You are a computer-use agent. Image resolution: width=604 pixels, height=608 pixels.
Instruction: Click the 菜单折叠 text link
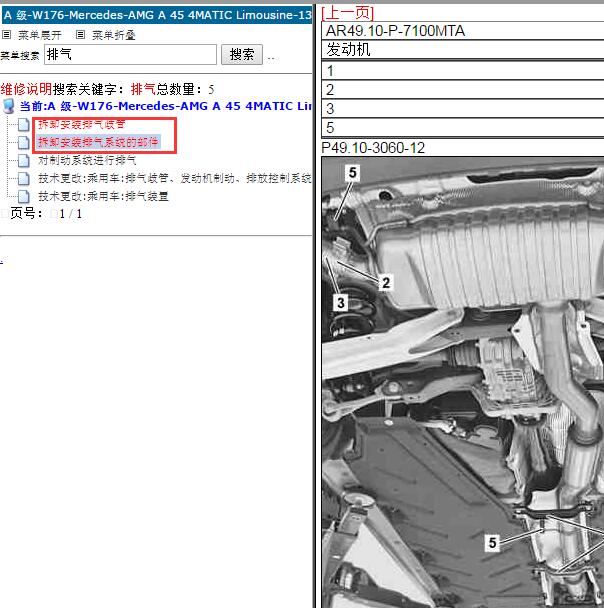(x=114, y=35)
